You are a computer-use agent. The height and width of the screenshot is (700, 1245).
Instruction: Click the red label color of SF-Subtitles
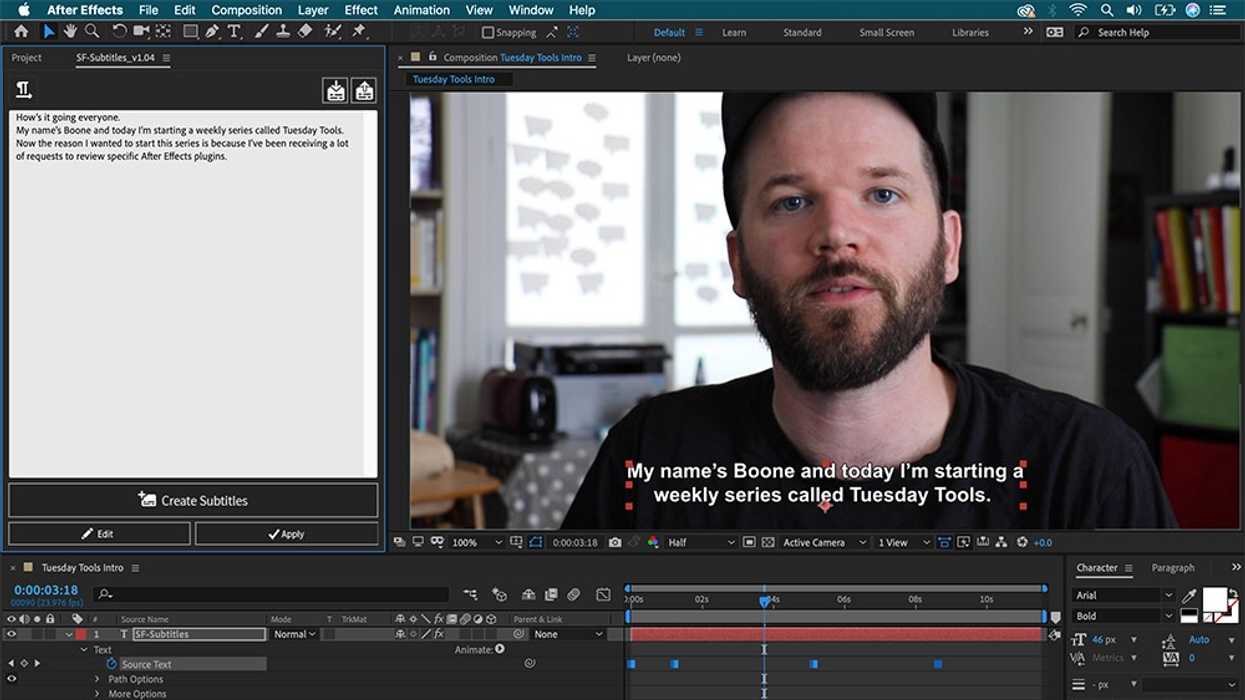pos(80,634)
